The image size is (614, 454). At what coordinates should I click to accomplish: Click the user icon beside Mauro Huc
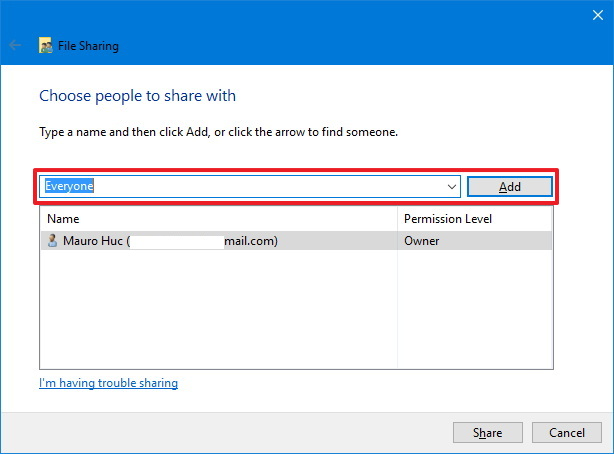tap(52, 241)
